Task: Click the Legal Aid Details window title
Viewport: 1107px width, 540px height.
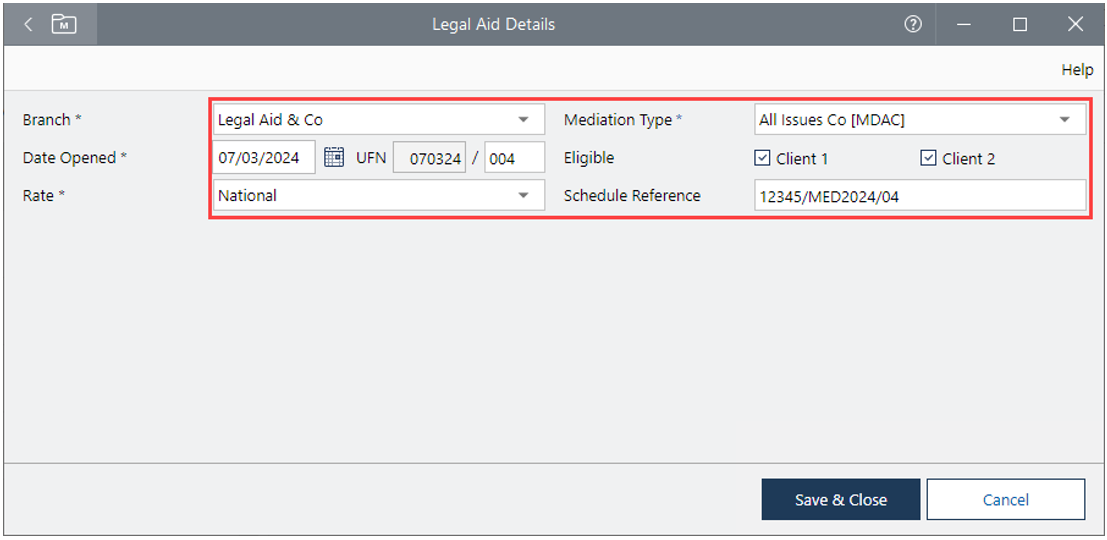Action: click(493, 24)
